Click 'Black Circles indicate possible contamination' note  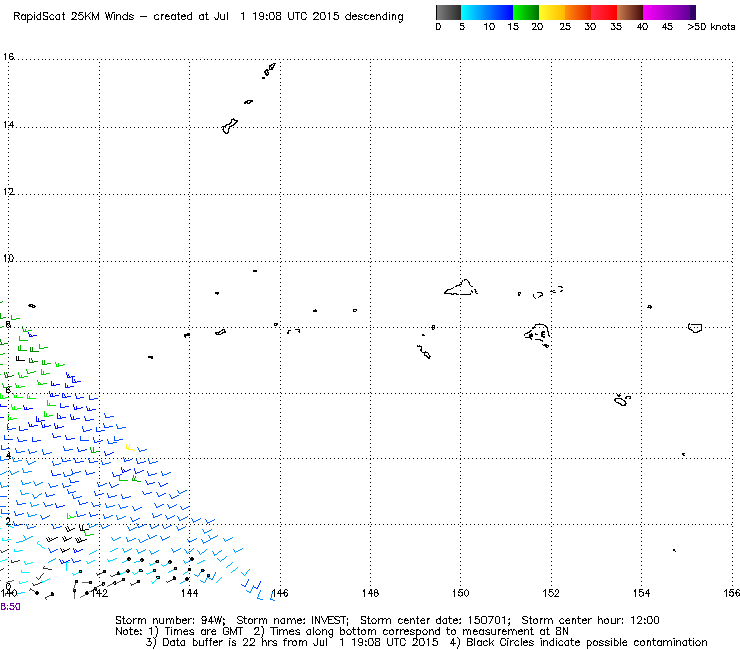(x=587, y=642)
